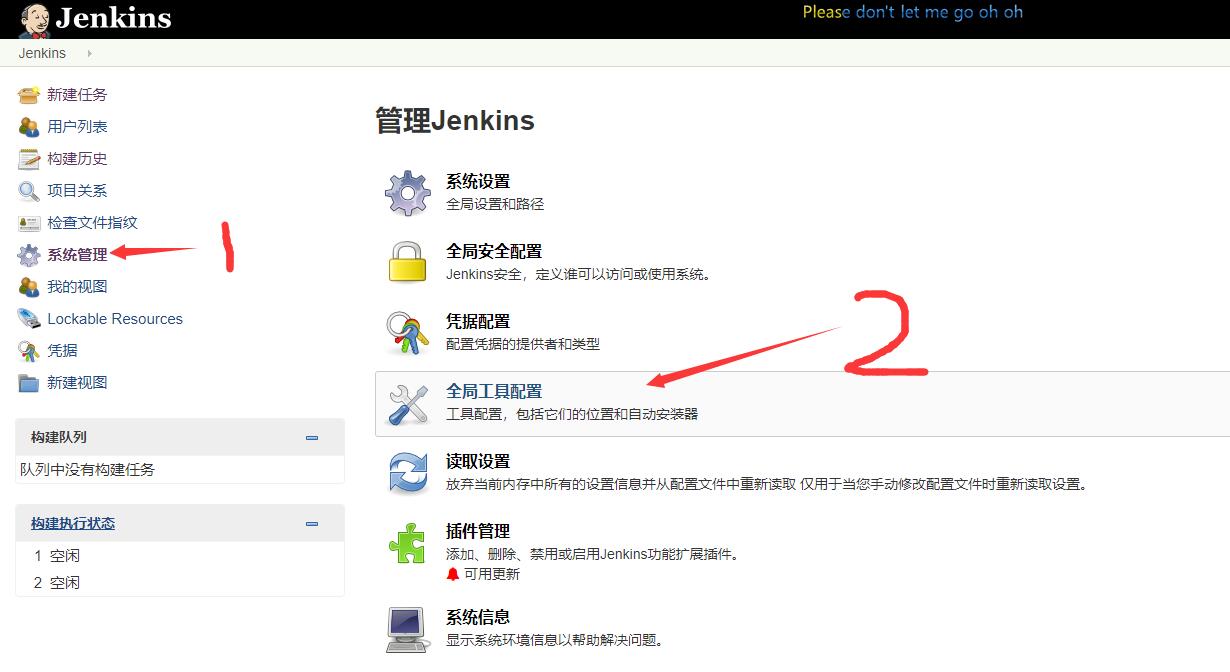This screenshot has height=672, width=1230.
Task: Open the 凭据 sidebar link
Action: (62, 351)
